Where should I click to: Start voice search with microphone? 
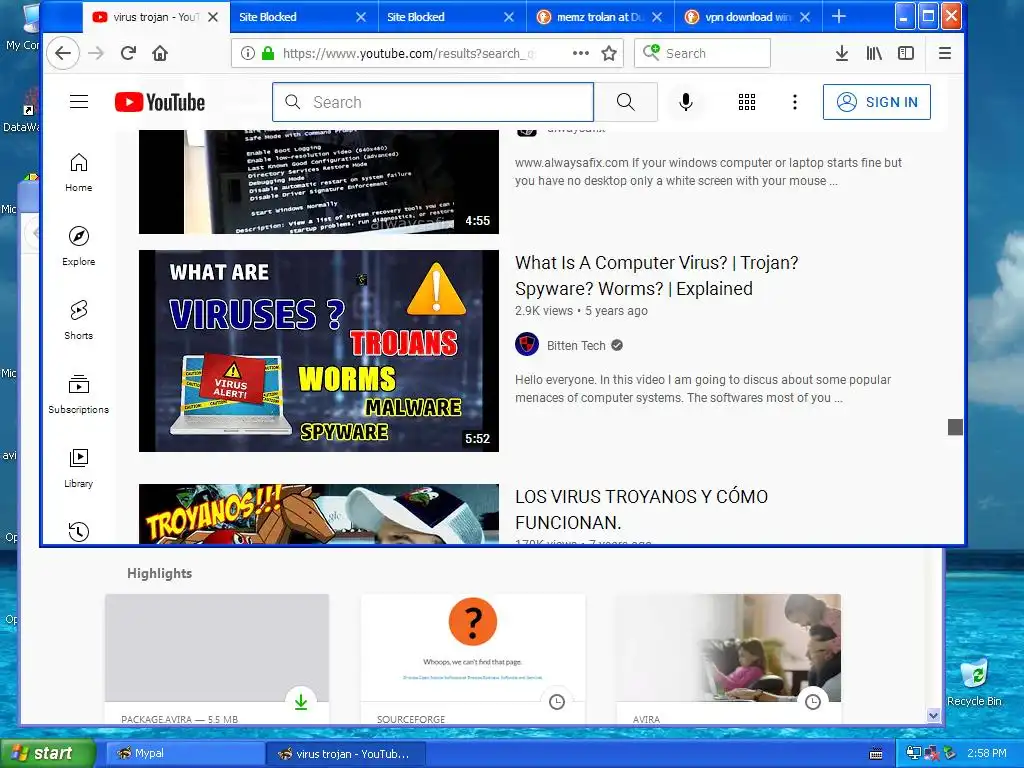[686, 102]
